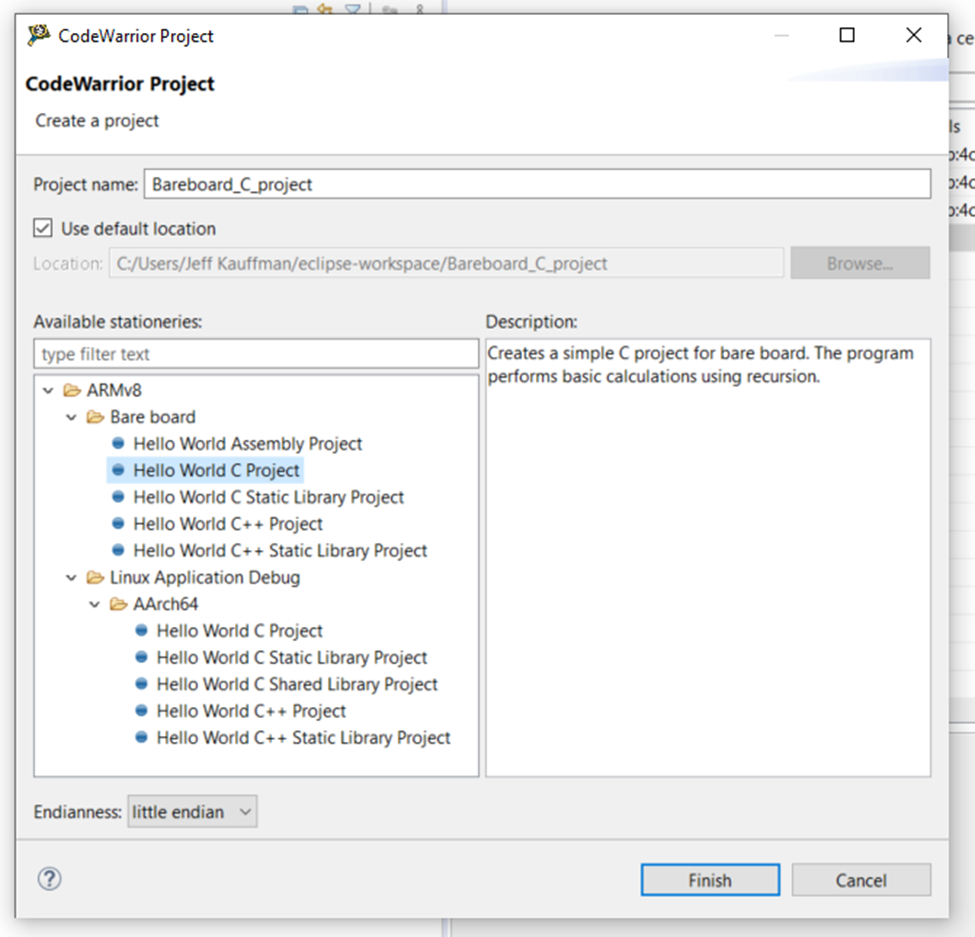Viewport: 975px width, 937px height.
Task: Collapse the ARMv8 tree node
Action: pos(49,390)
